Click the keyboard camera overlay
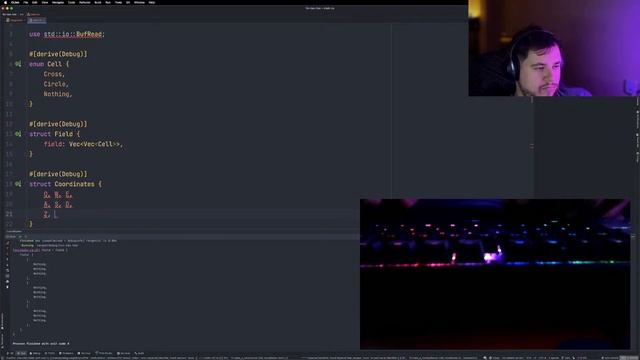The height and width of the screenshot is (360, 640). (x=495, y=274)
